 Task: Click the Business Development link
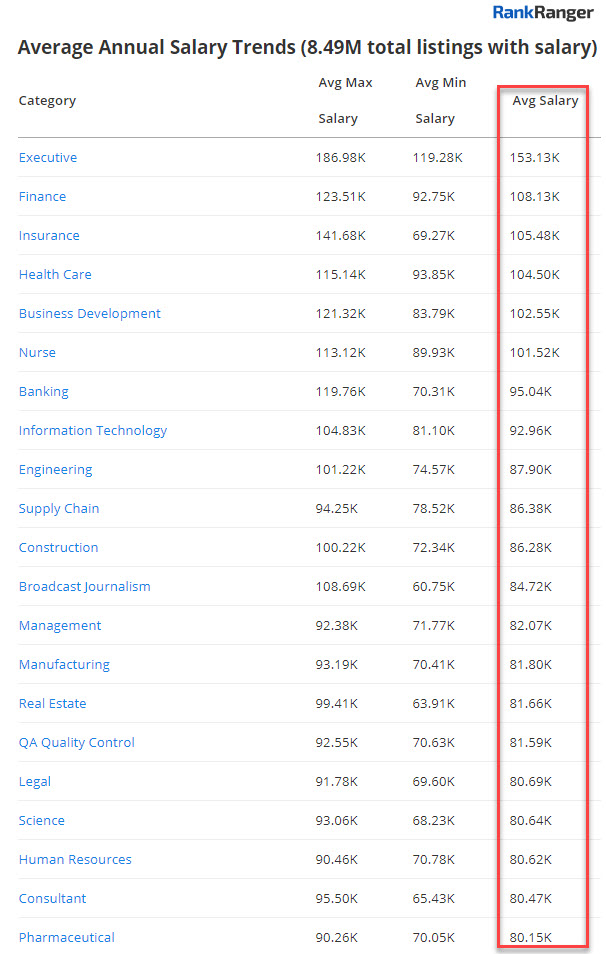[x=89, y=314]
